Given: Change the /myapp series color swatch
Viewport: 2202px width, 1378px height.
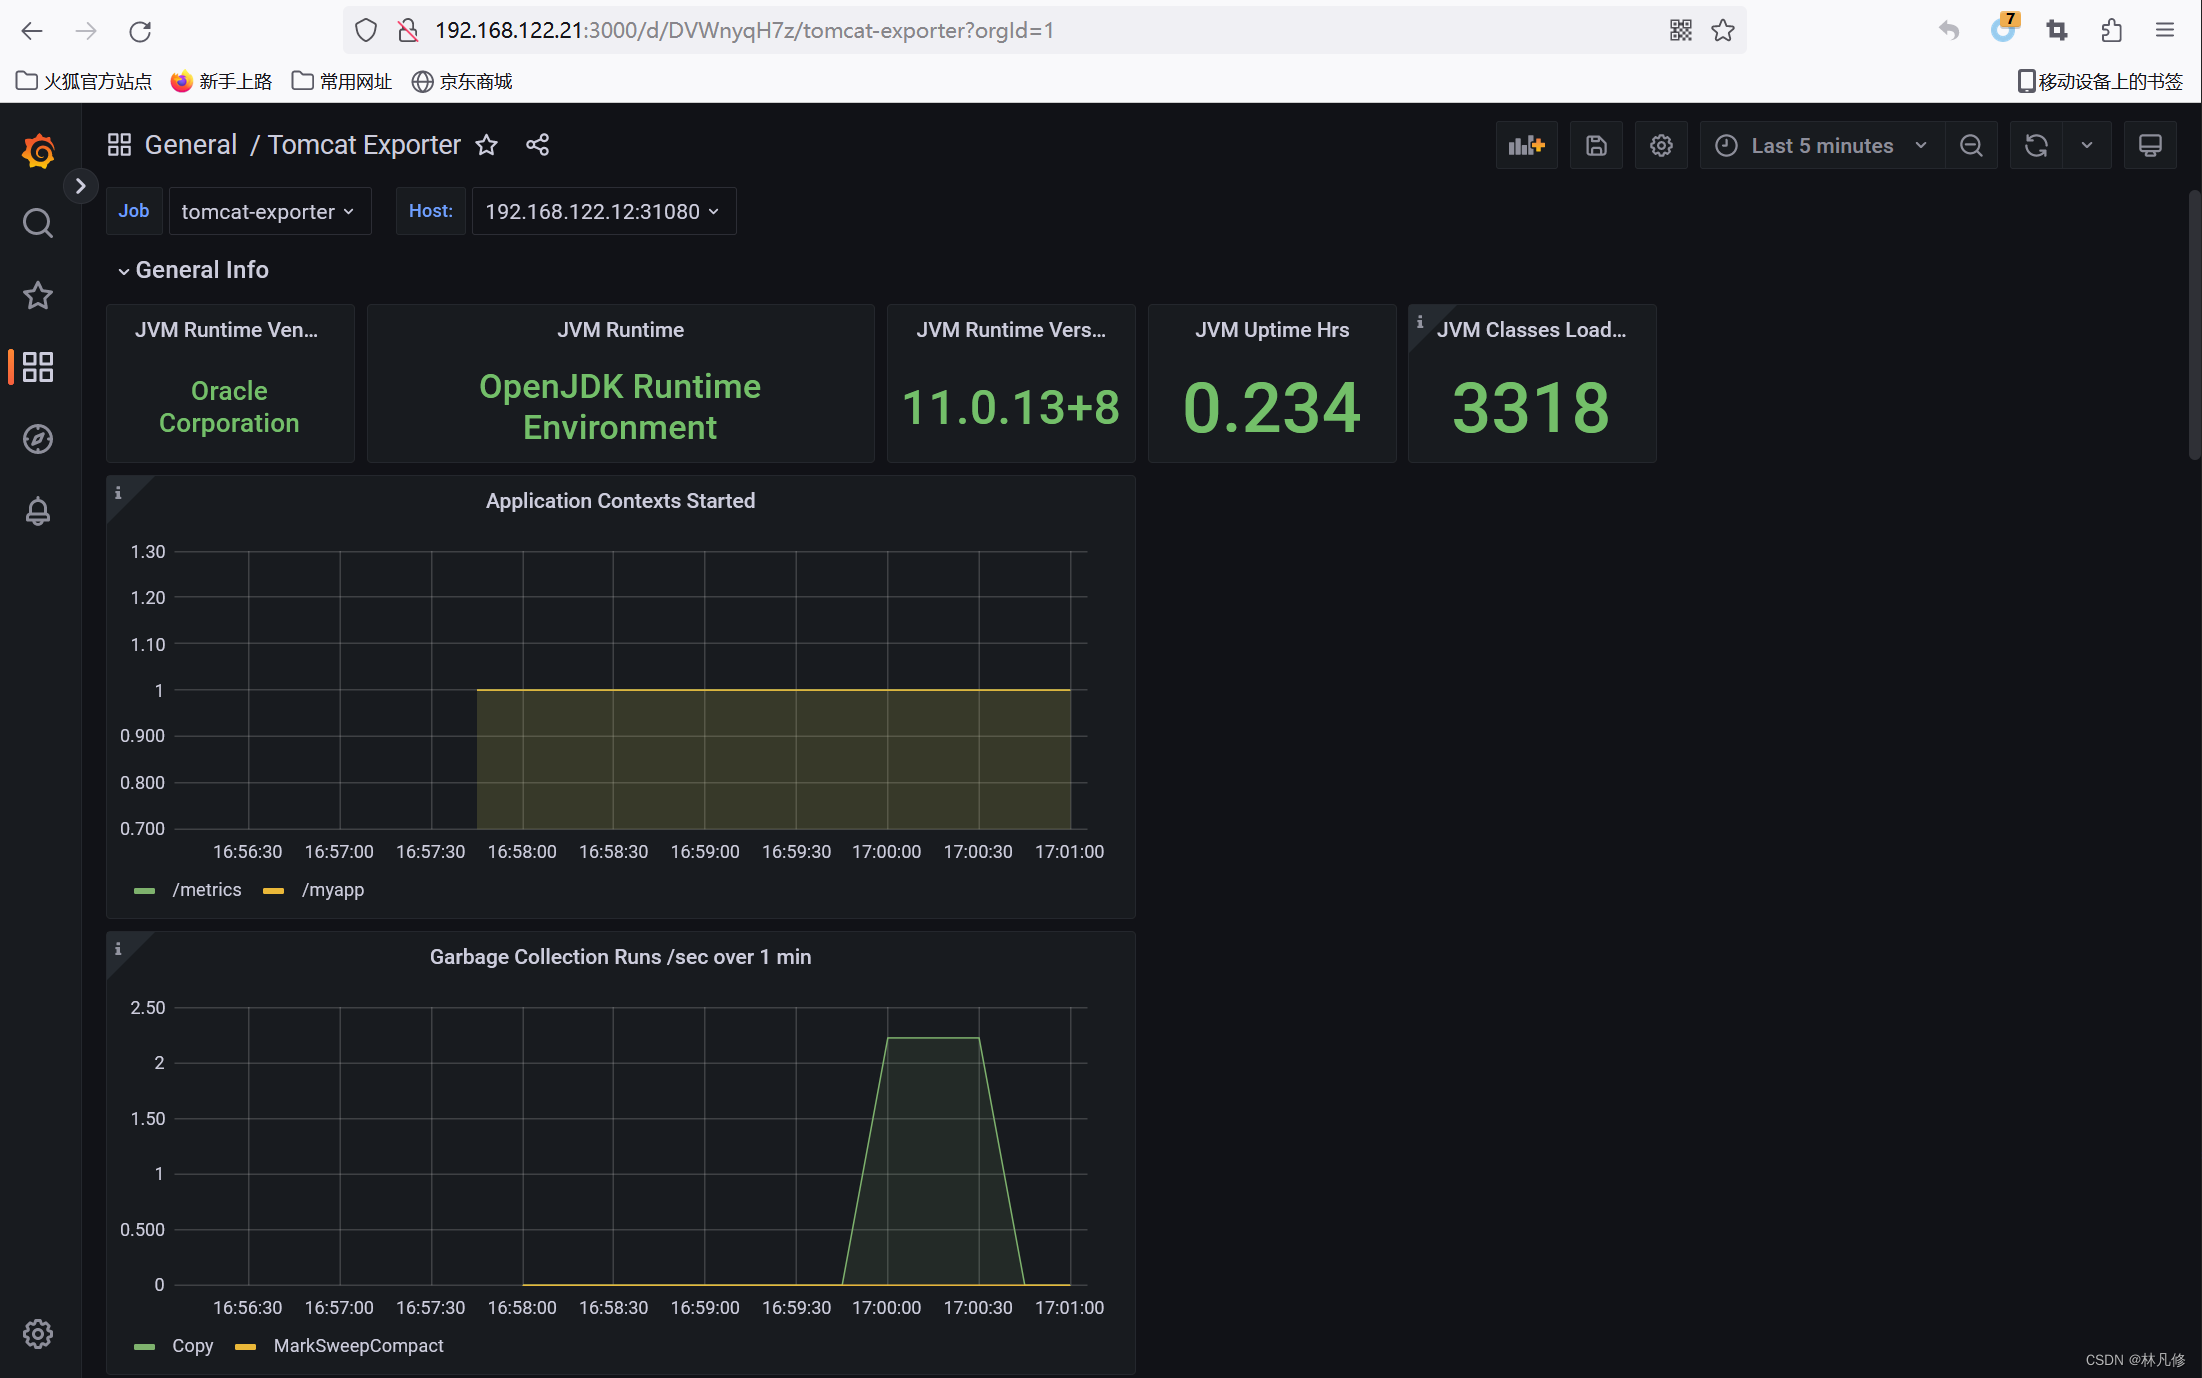Looking at the screenshot, I should pos(273,891).
